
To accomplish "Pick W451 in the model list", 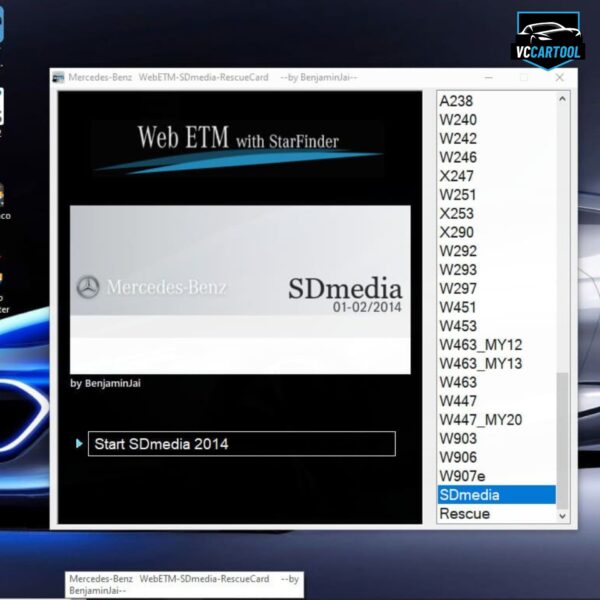I will (x=496, y=308).
